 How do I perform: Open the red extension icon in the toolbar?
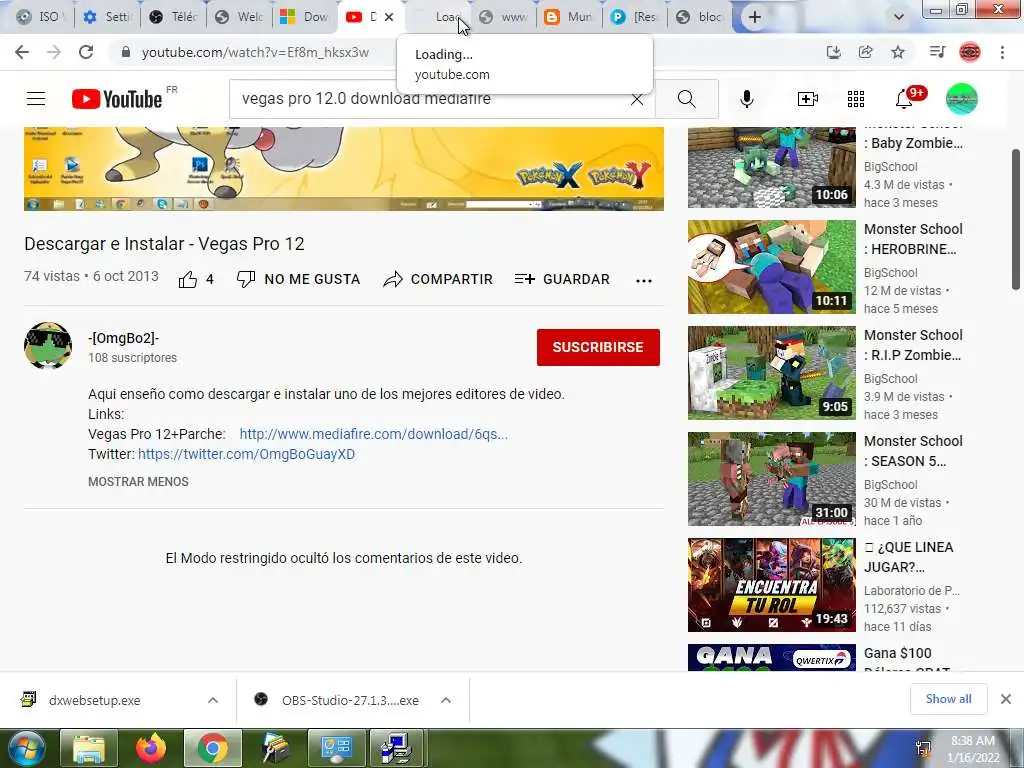point(970,52)
